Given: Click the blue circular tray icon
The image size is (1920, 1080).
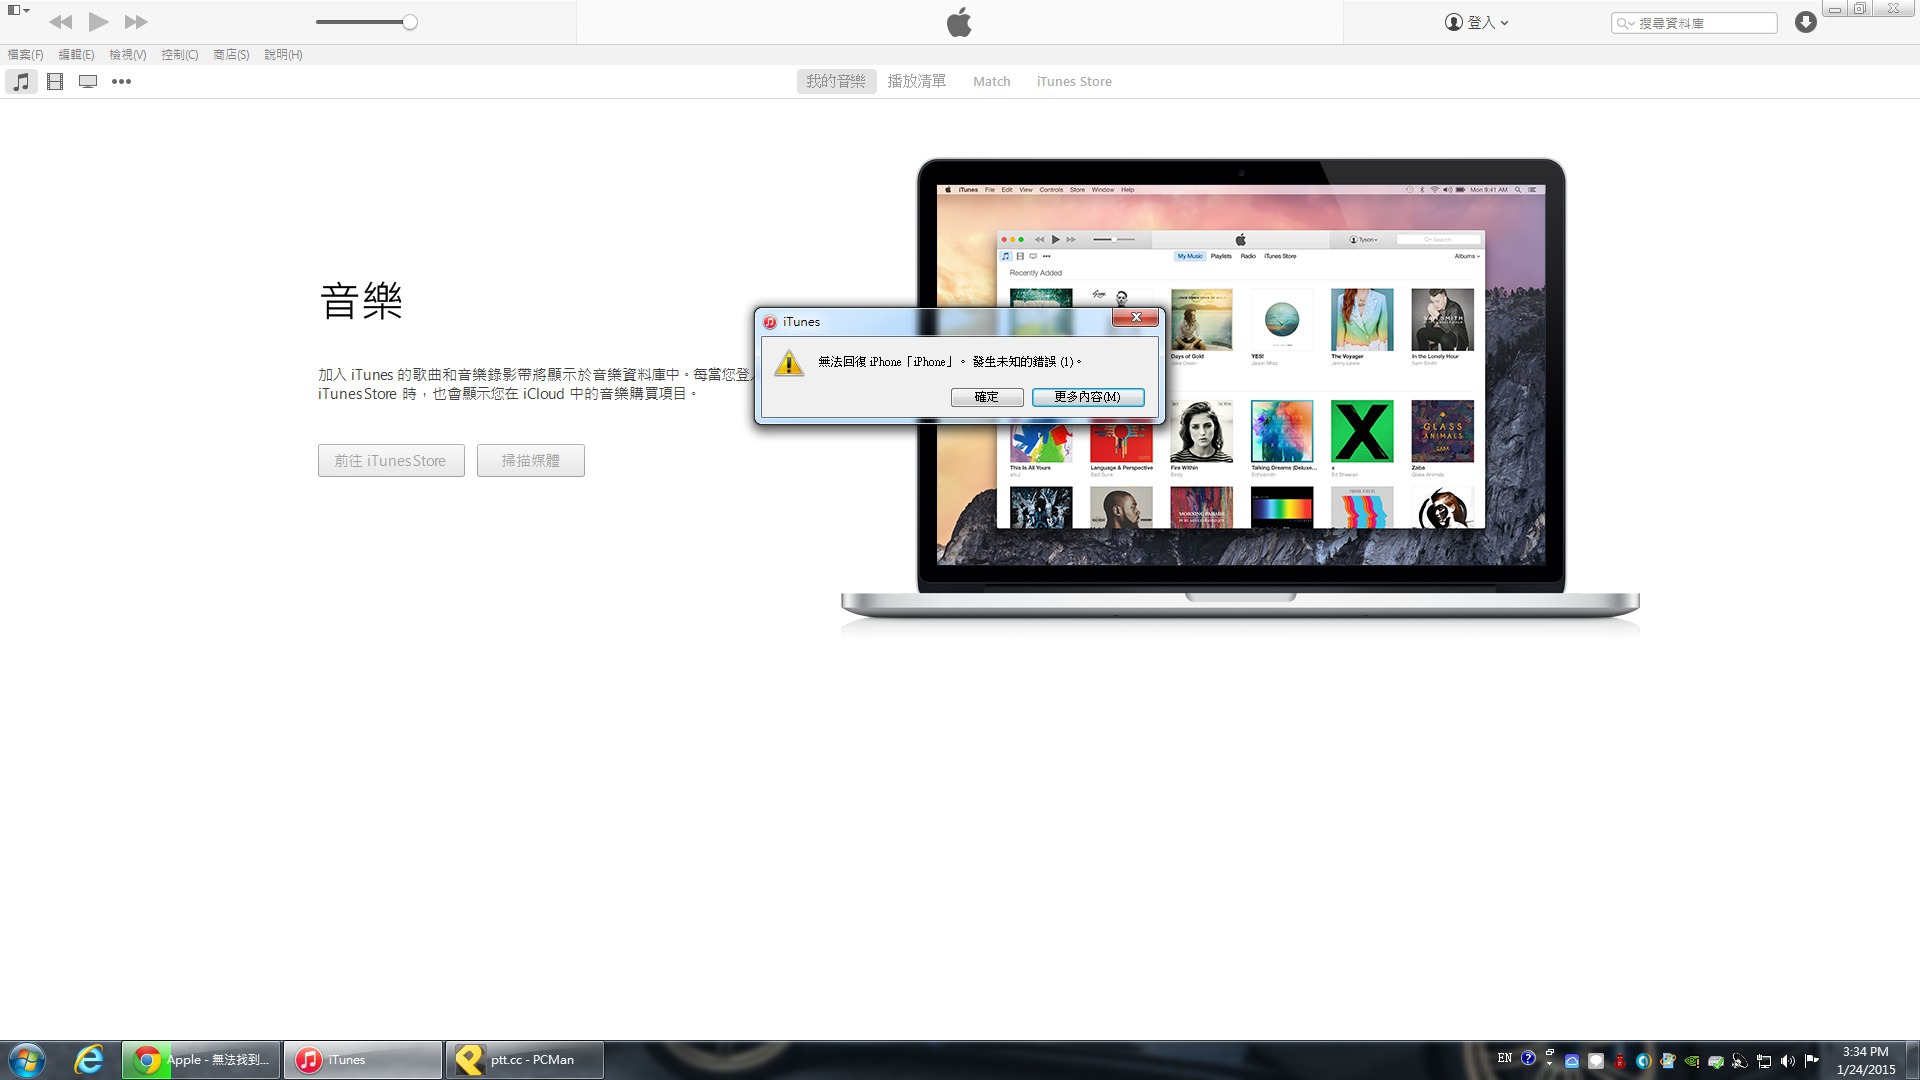Looking at the screenshot, I should (1643, 1061).
